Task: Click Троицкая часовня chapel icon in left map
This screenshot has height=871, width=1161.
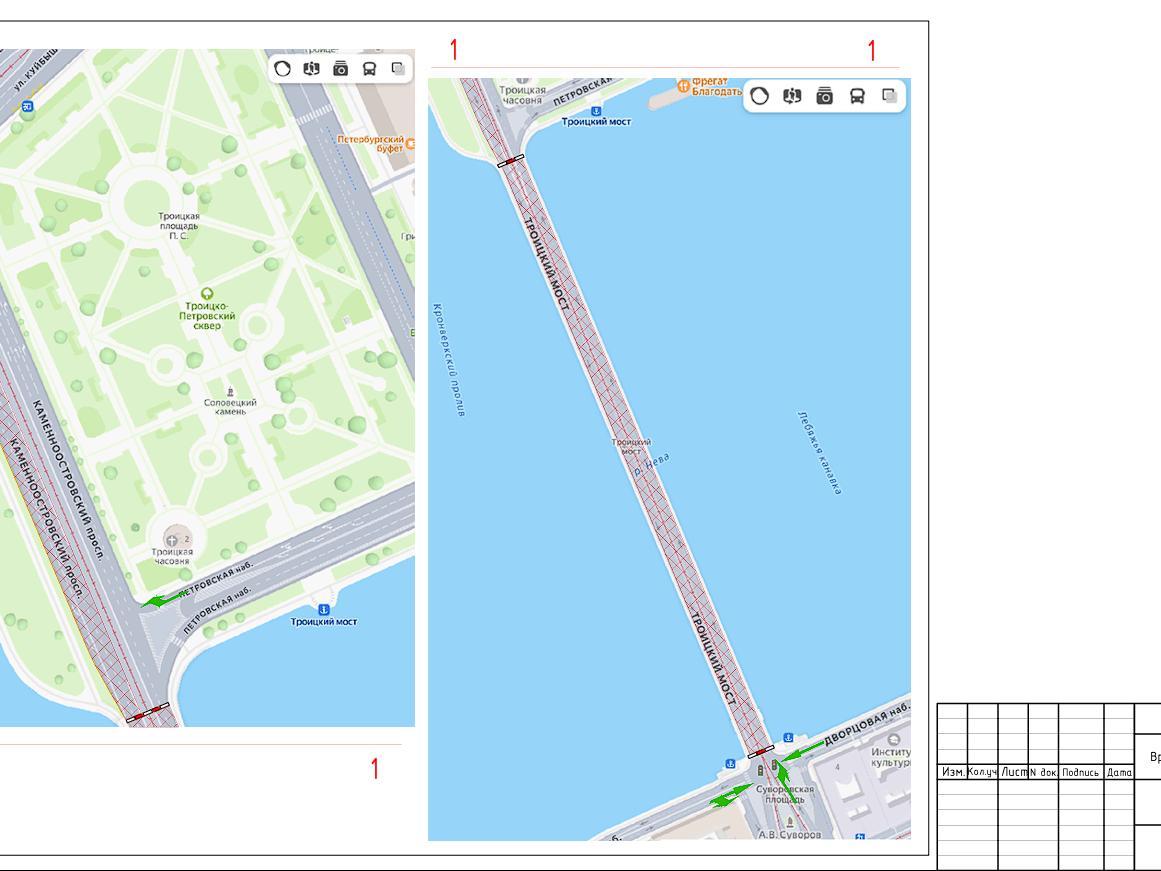Action: [x=171, y=539]
